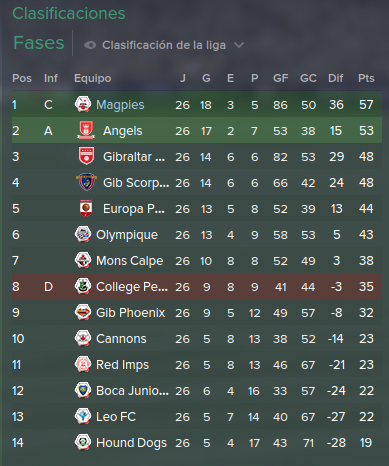The image size is (389, 466).
Task: Select the Gib Phoenix club crest
Action: tap(83, 312)
